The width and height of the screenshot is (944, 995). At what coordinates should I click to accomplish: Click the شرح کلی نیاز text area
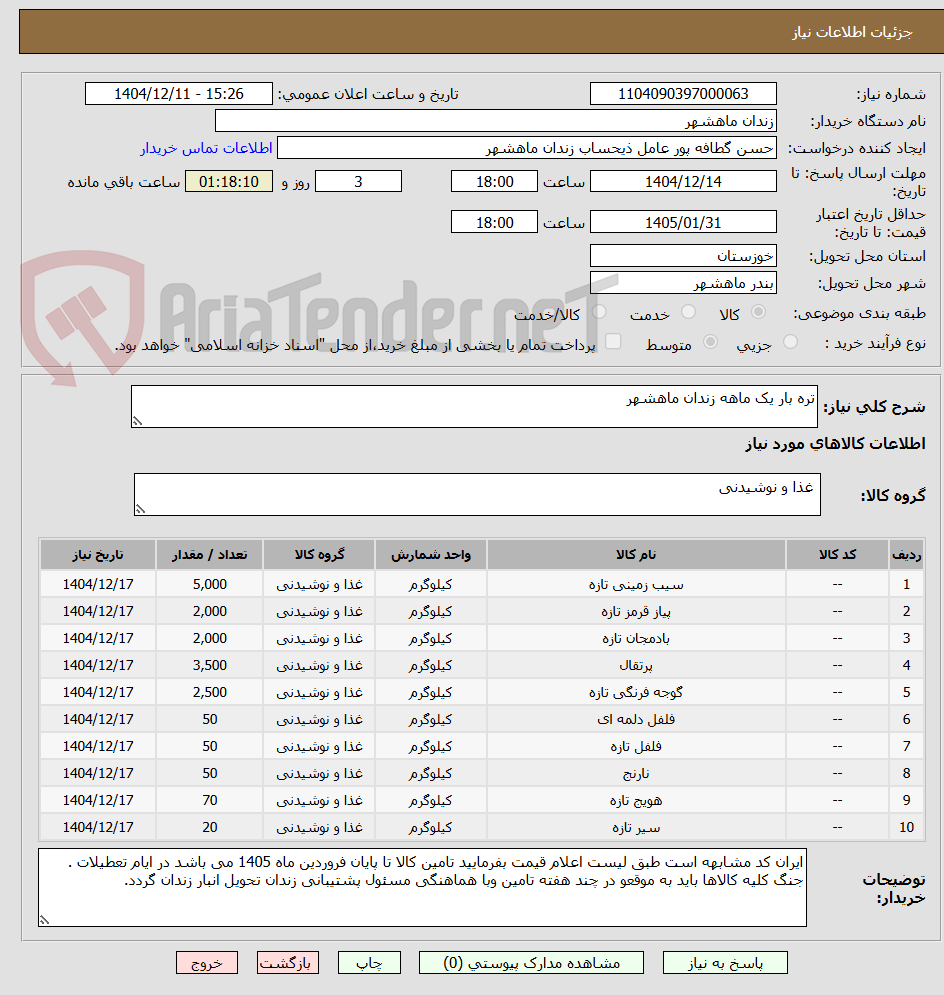pyautogui.click(x=474, y=406)
